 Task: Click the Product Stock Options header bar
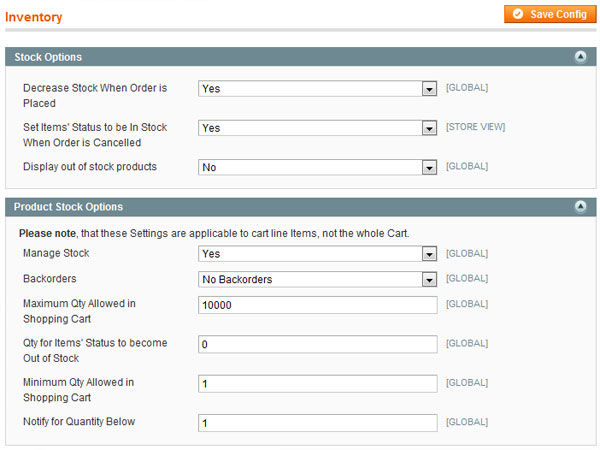pyautogui.click(x=300, y=207)
